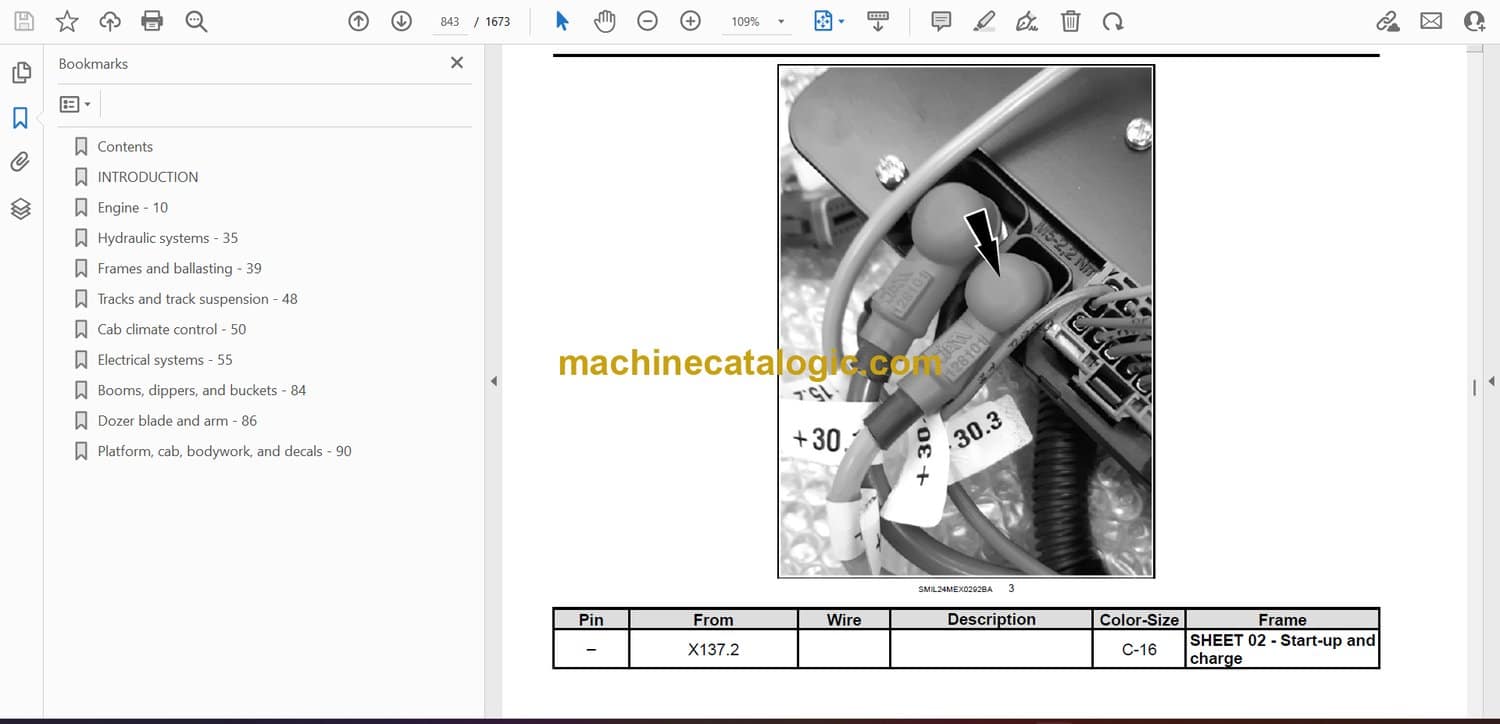Image resolution: width=1500 pixels, height=724 pixels.
Task: Open the account profile icon
Action: click(x=1474, y=21)
